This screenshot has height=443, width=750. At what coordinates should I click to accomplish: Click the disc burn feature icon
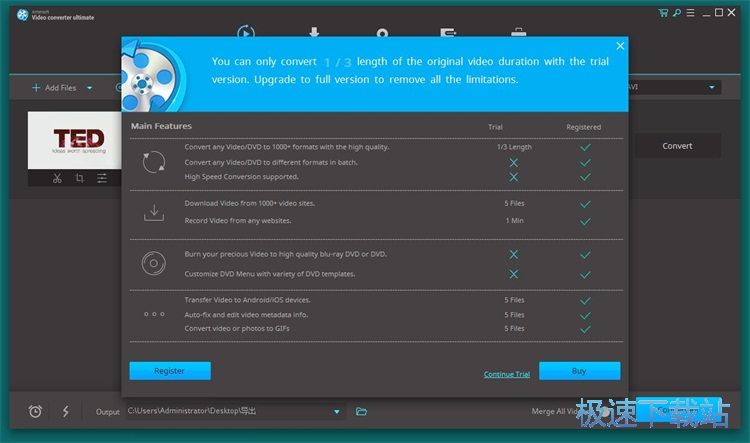coord(154,263)
